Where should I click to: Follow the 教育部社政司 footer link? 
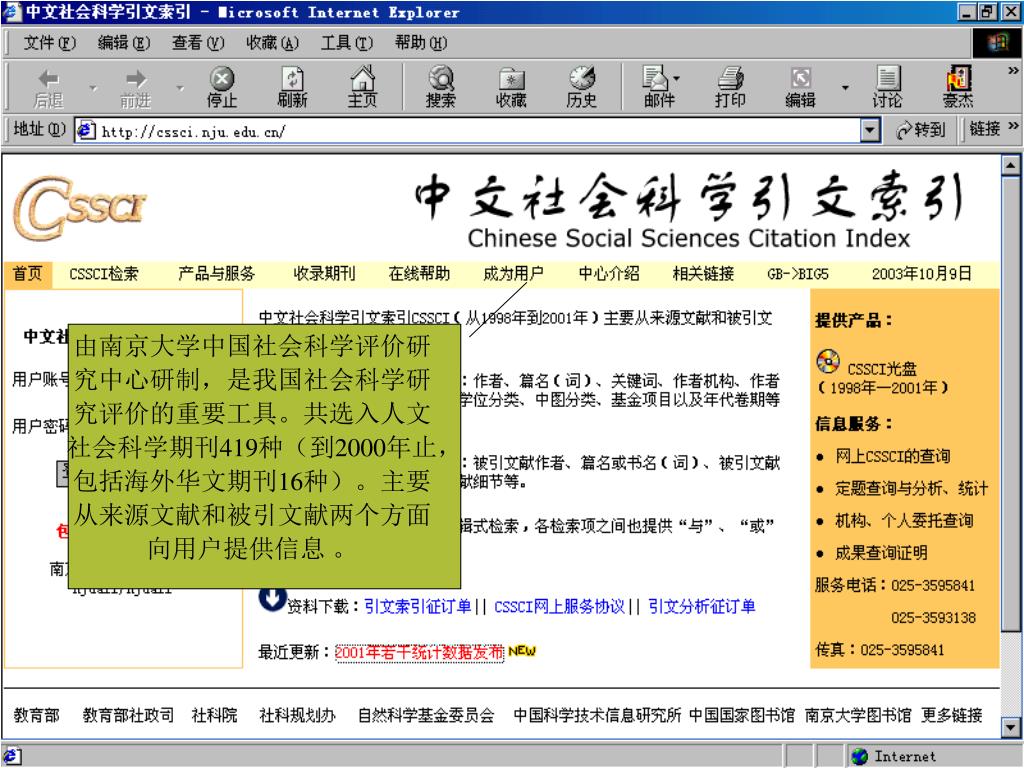(129, 716)
